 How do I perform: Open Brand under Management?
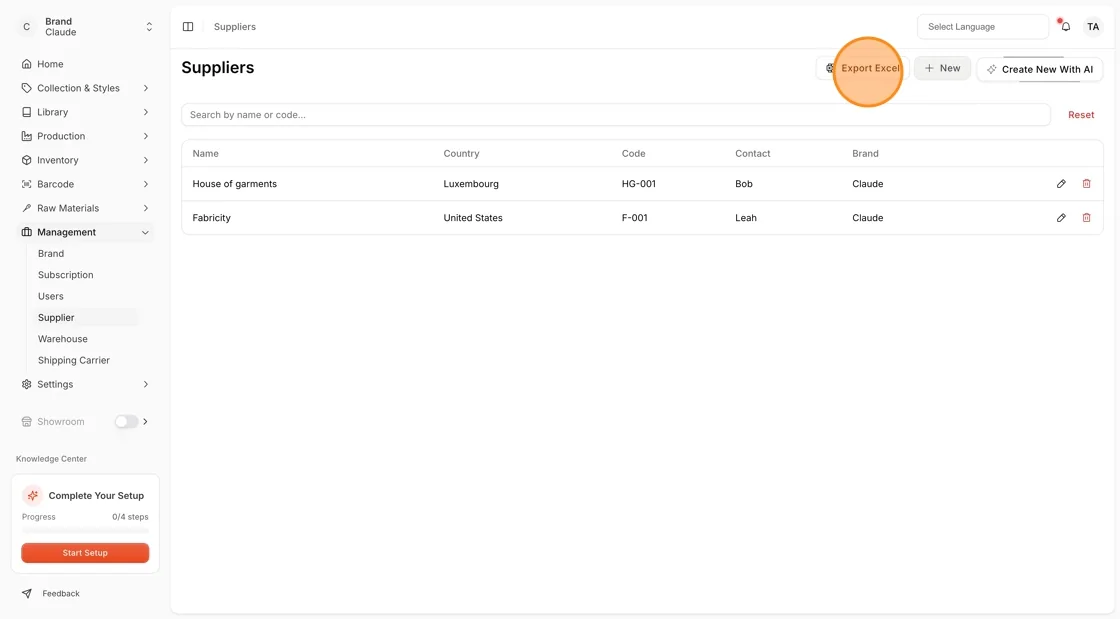point(51,253)
